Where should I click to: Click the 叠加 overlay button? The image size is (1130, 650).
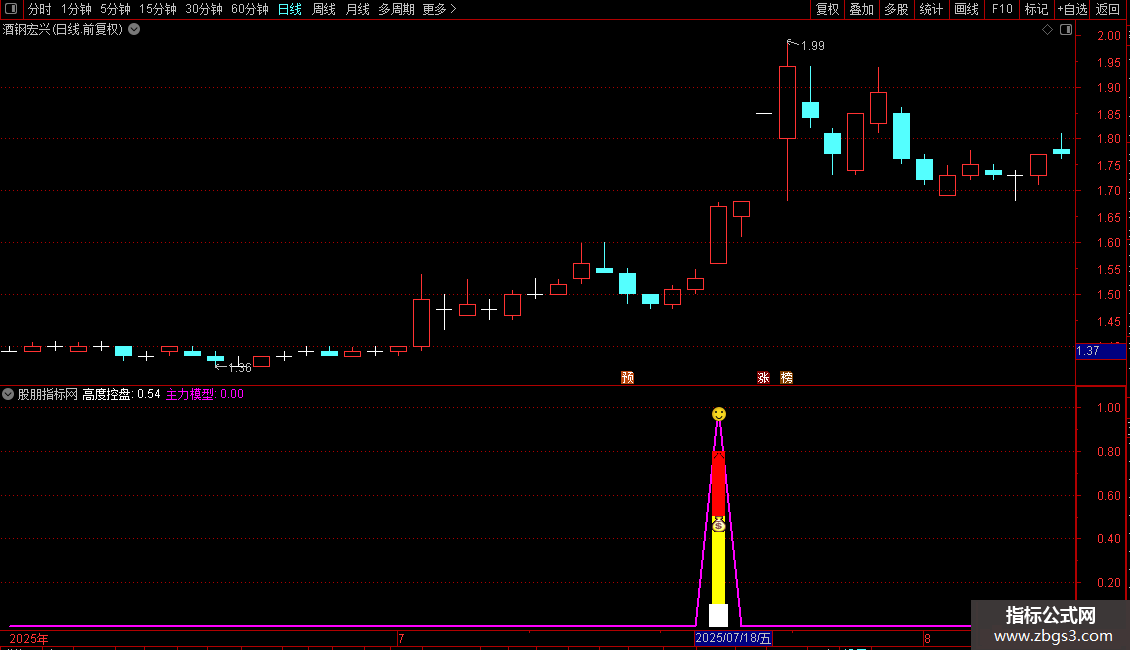[x=861, y=9]
